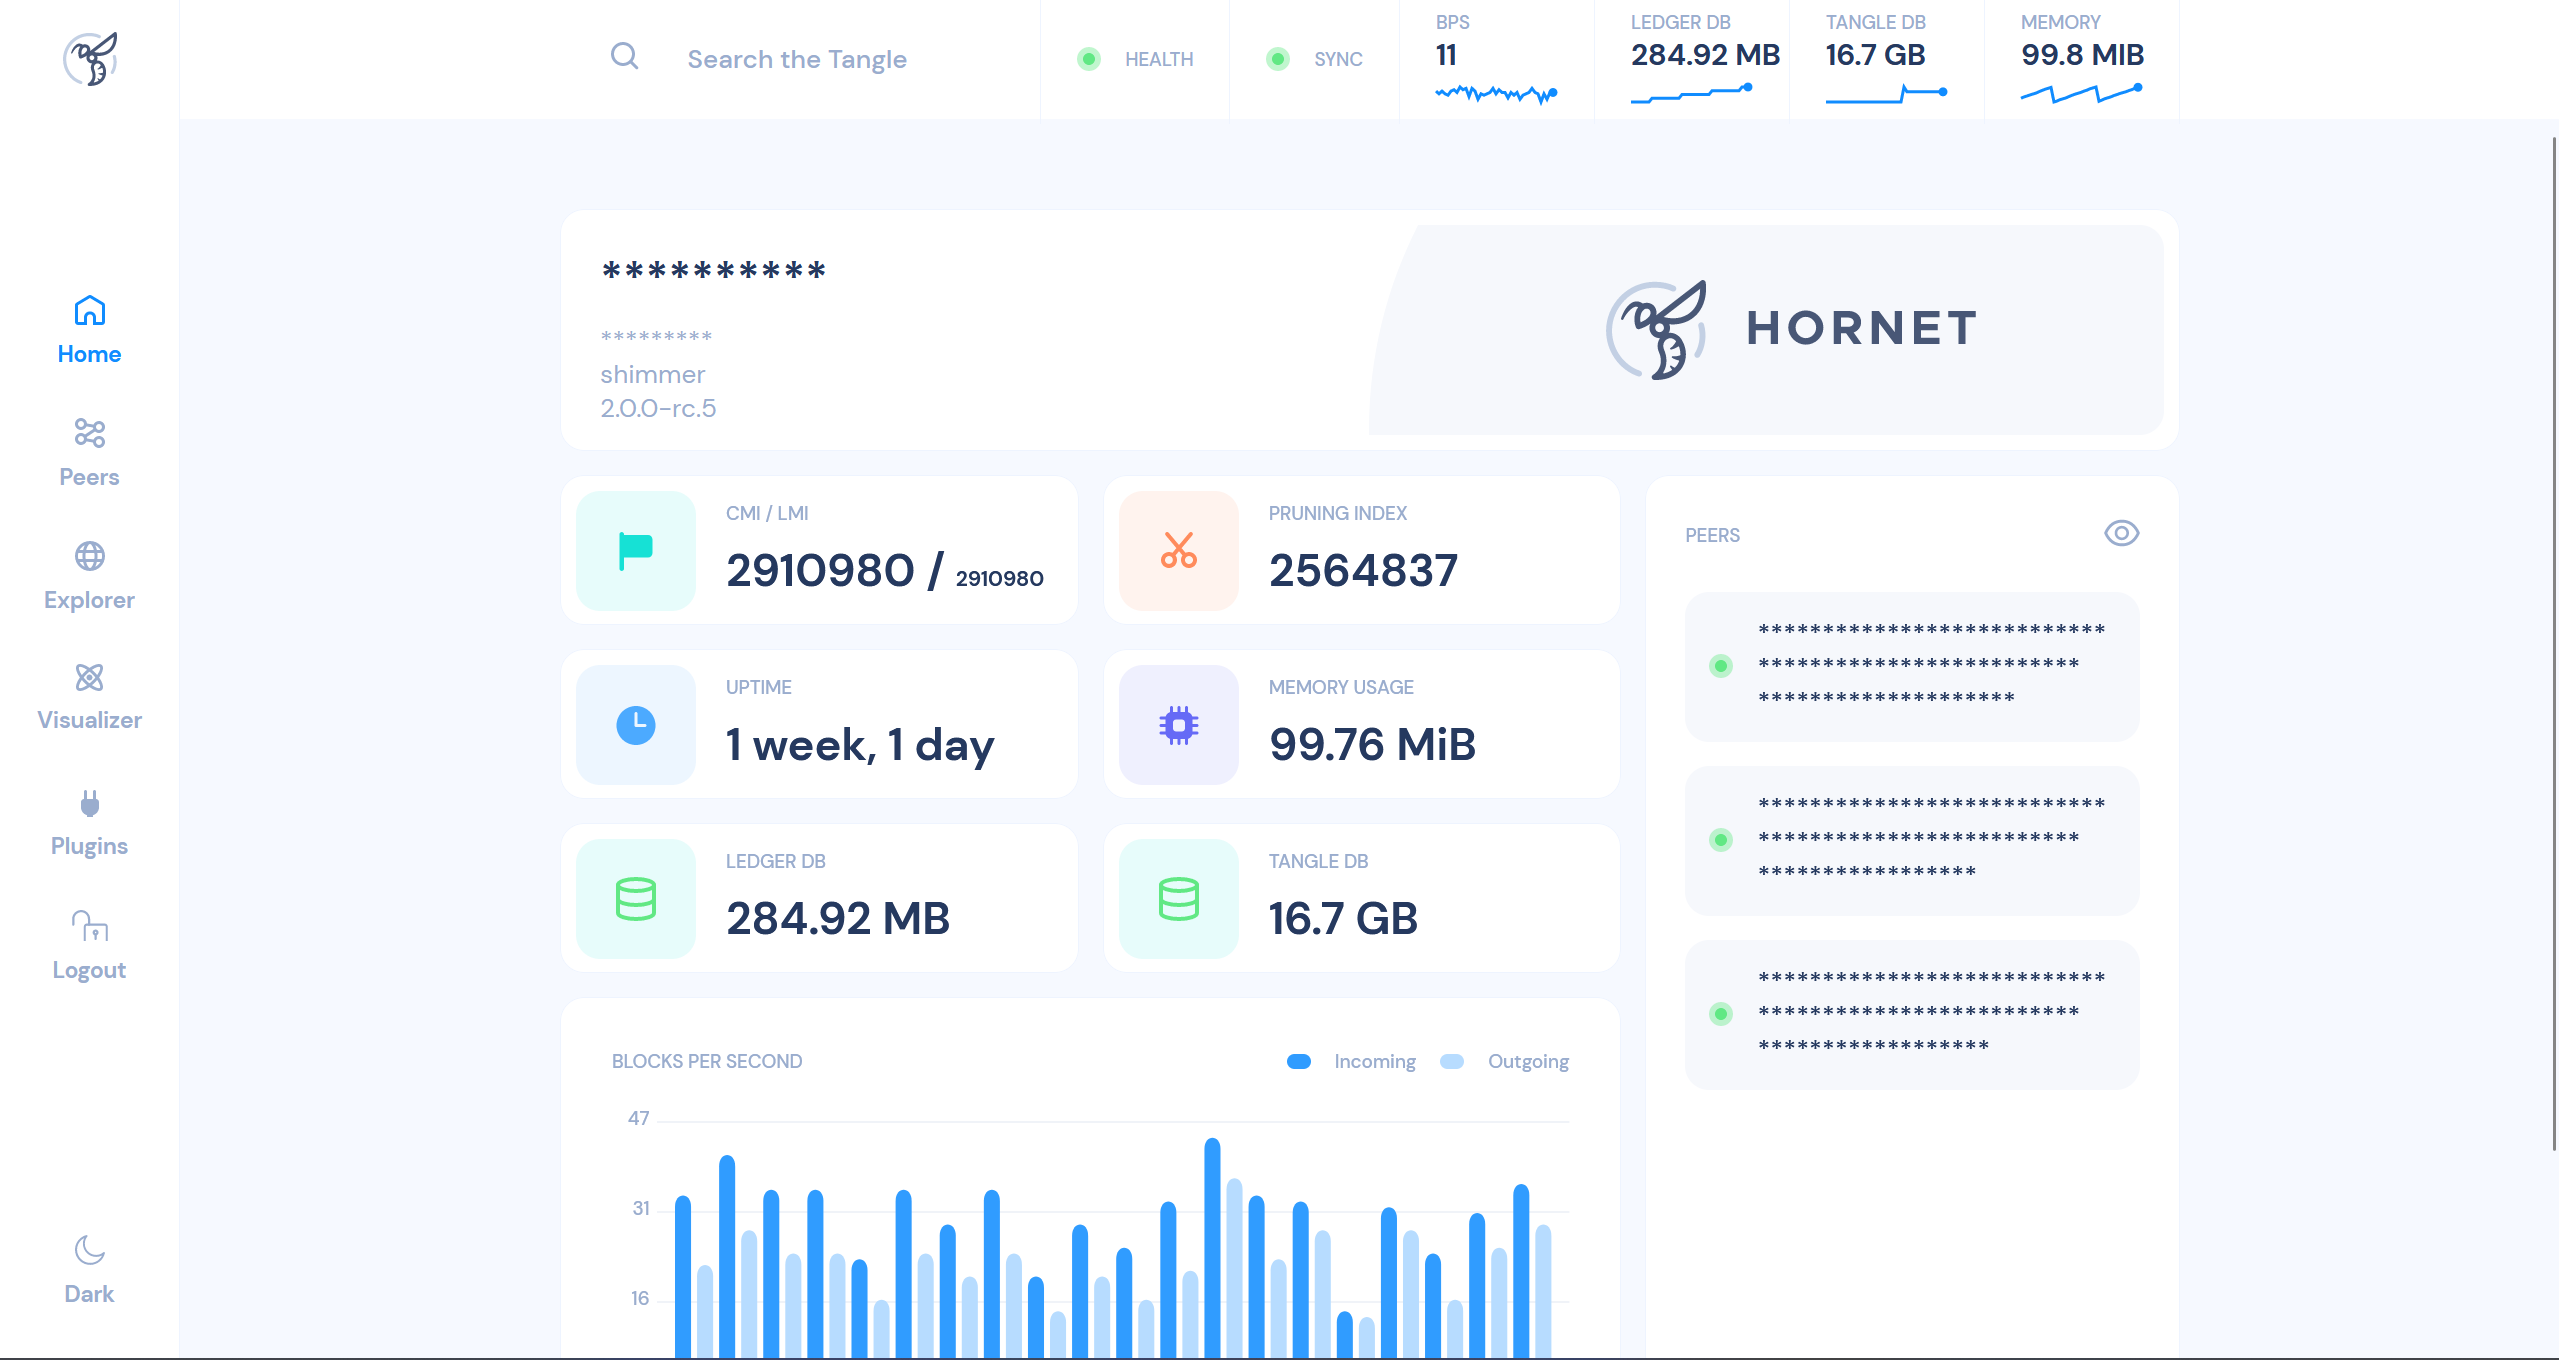Click the BPS header sparkline
The height and width of the screenshot is (1360, 2559).
point(1495,94)
